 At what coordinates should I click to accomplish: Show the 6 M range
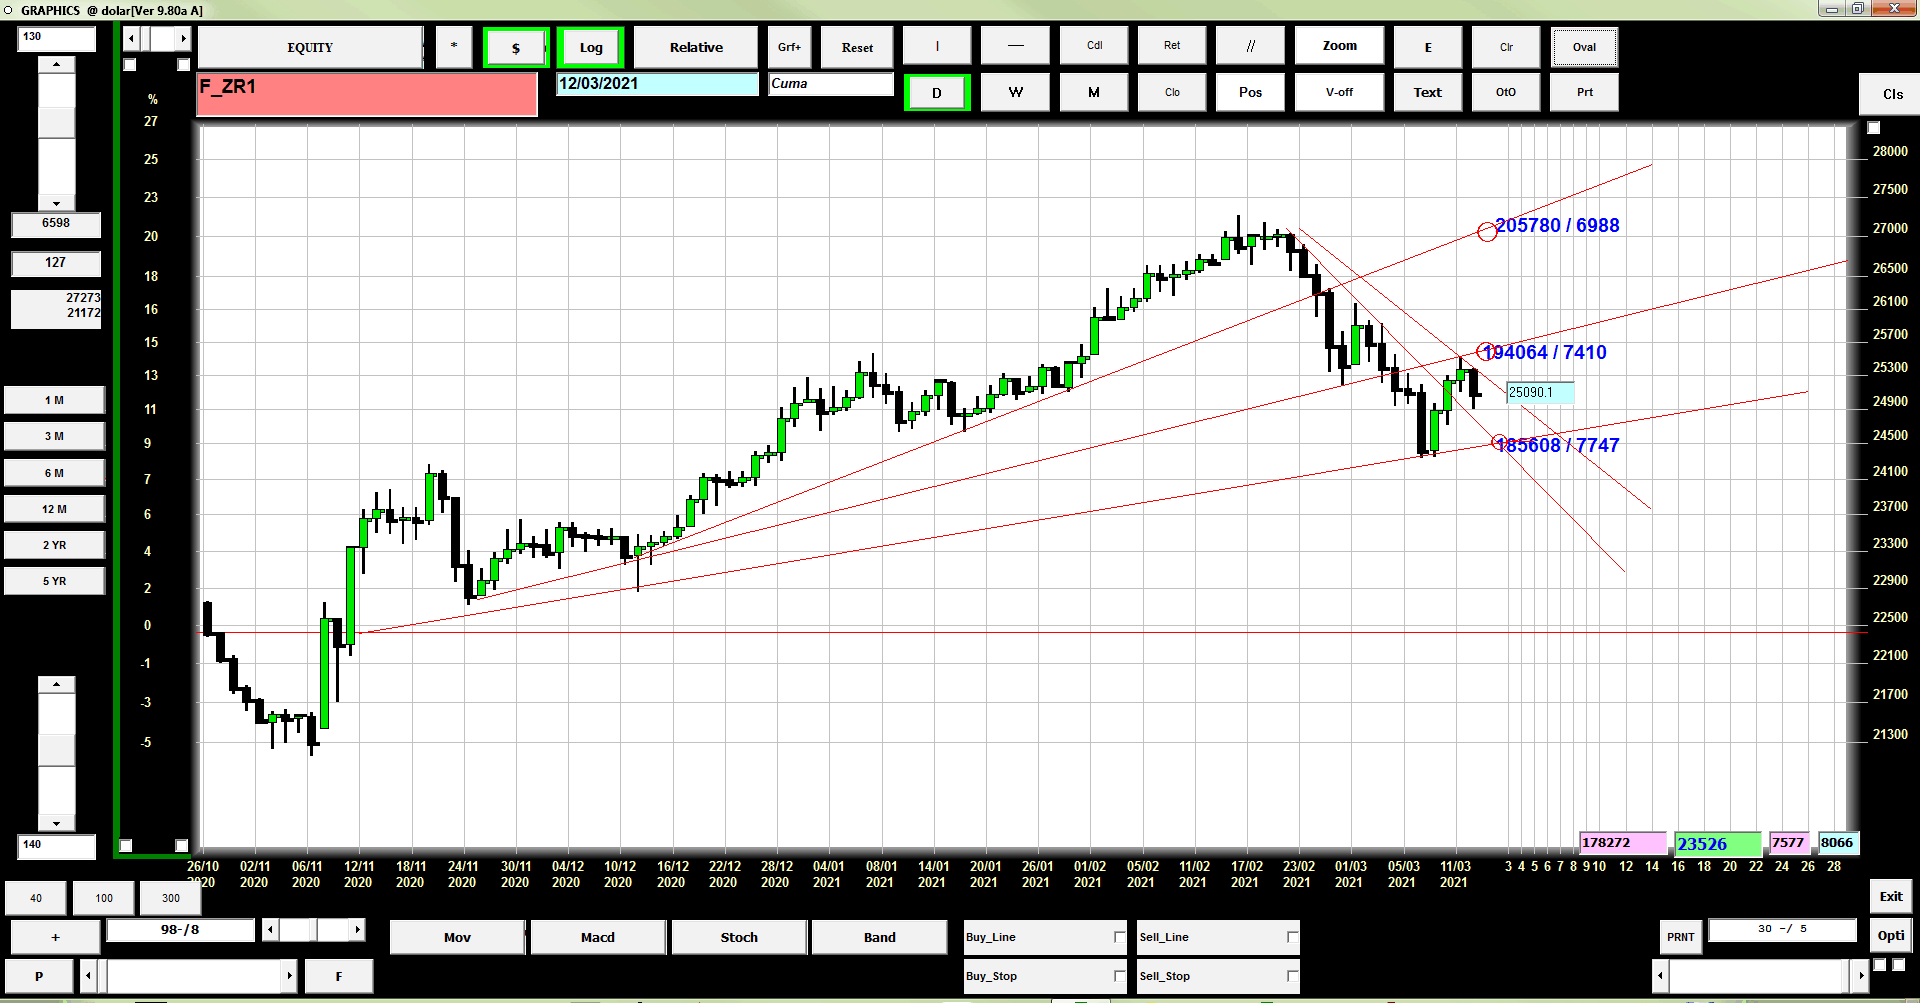[54, 473]
